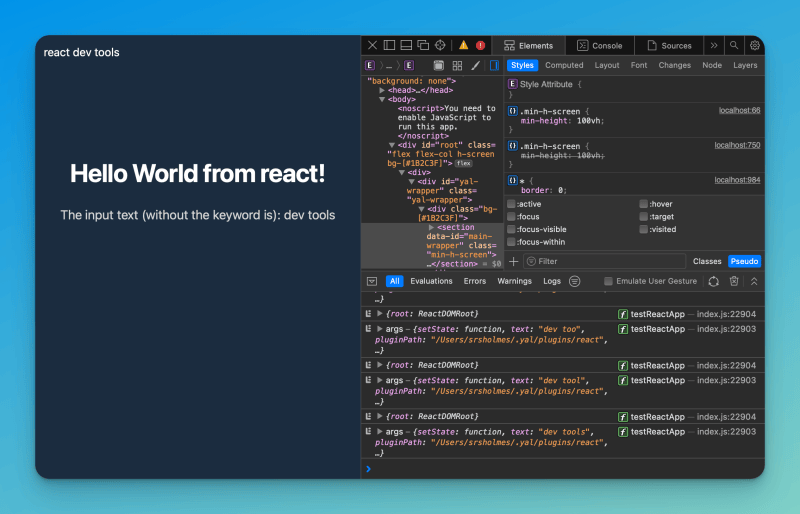Toggle the Classes button
This screenshot has height=514, width=800.
click(x=707, y=261)
